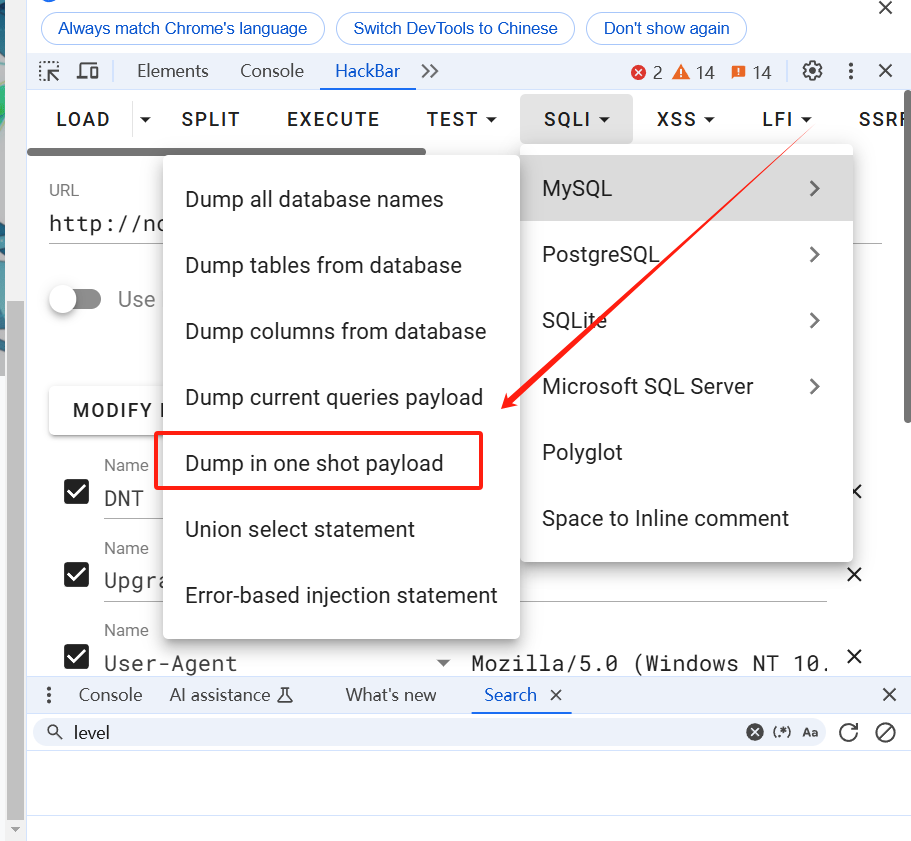
Task: Open more DevTools tabs chevron
Action: coord(430,71)
